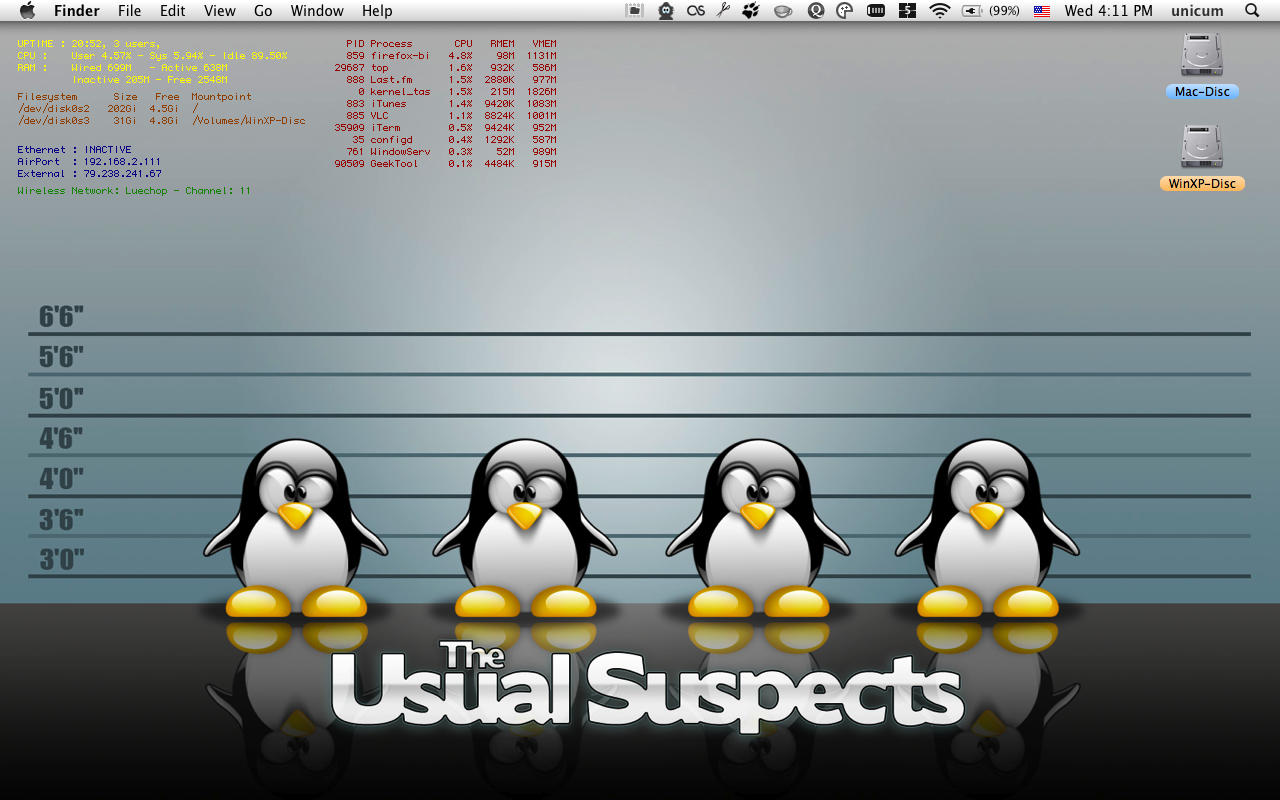Click the configd process row
1280x800 pixels.
[x=454, y=140]
